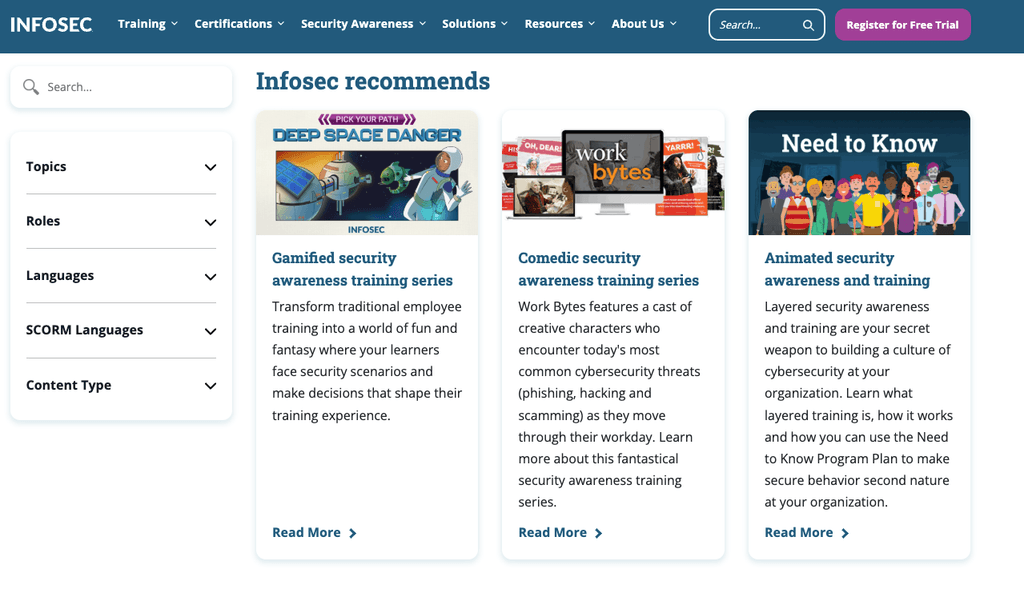Open the Certifications dropdown menu

(239, 24)
